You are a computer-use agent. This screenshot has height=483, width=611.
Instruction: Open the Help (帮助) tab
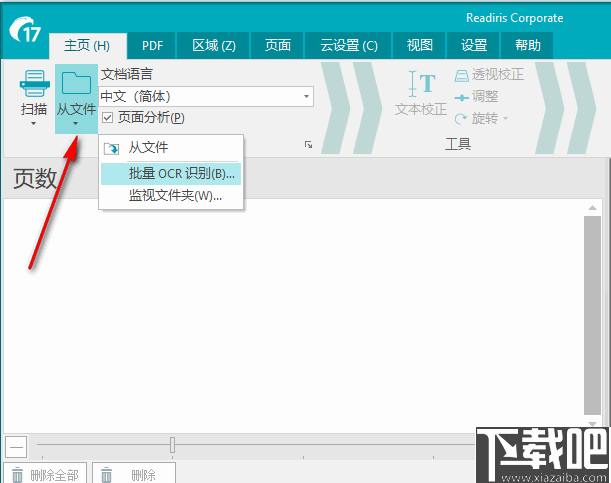pos(527,46)
